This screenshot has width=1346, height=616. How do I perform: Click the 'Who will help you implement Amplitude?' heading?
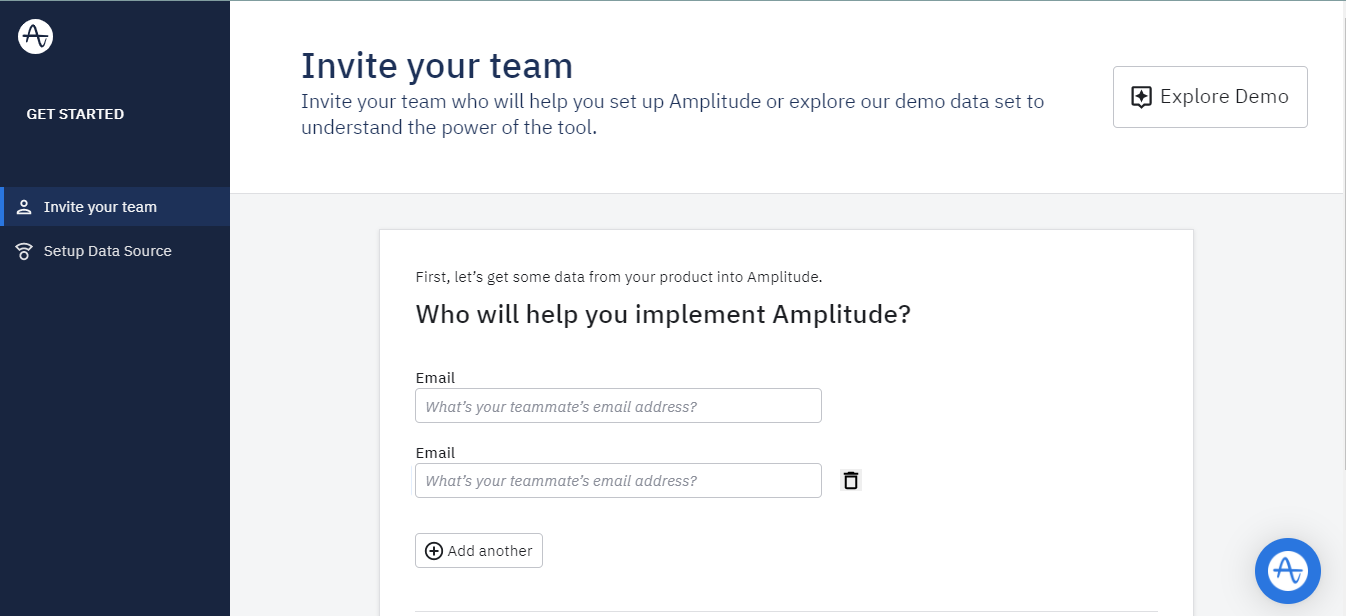point(663,315)
